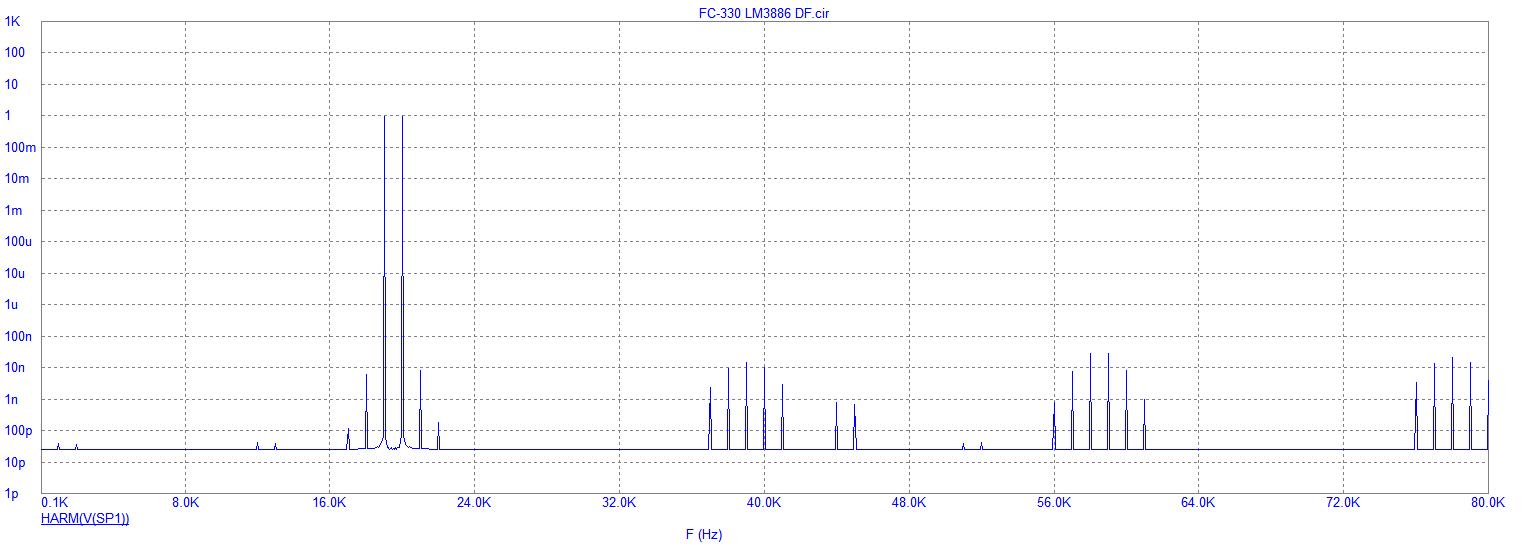This screenshot has width=1523, height=555.
Task: Click the 0.1K frequency axis label
Action: point(54,503)
